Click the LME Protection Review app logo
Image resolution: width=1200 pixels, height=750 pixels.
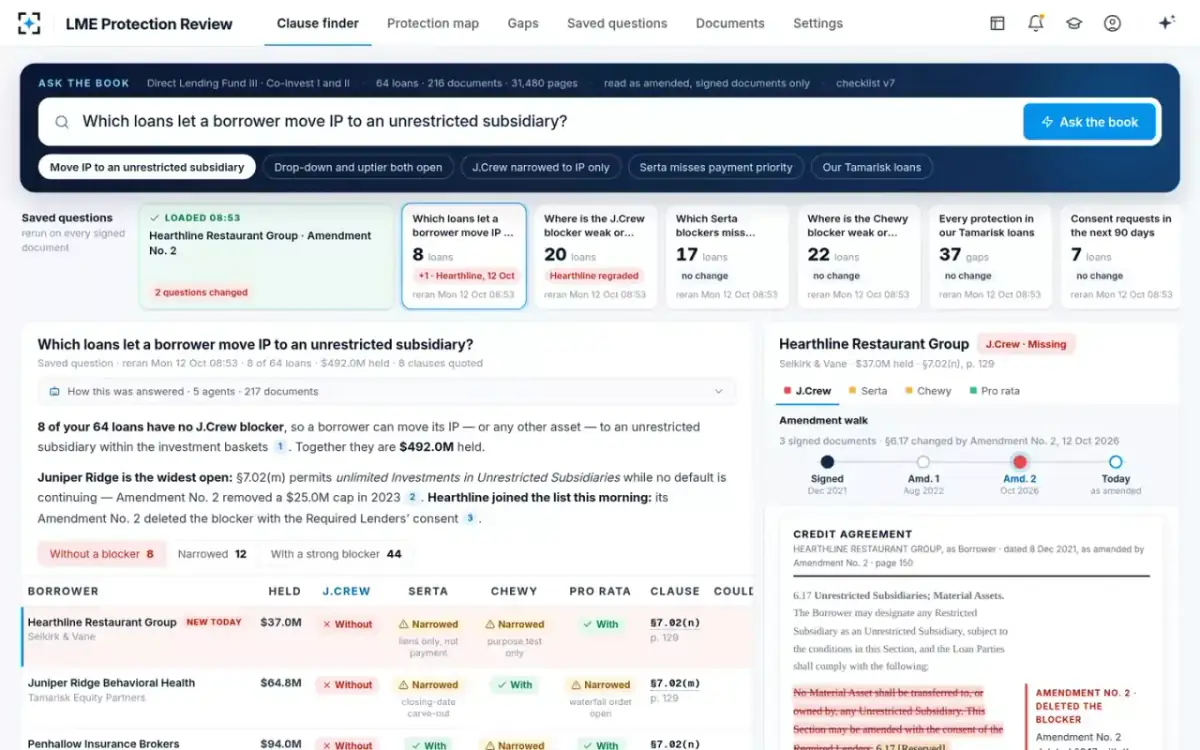point(30,23)
